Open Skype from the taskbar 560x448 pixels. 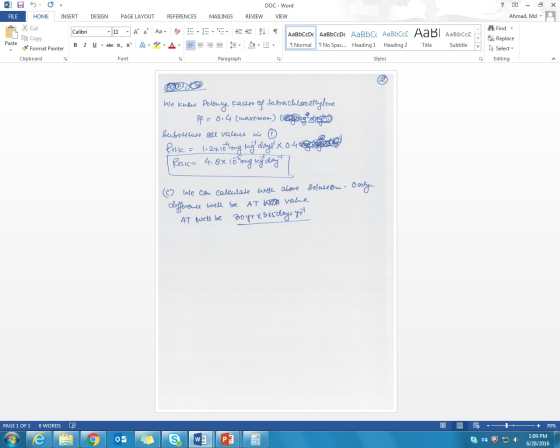(x=175, y=439)
